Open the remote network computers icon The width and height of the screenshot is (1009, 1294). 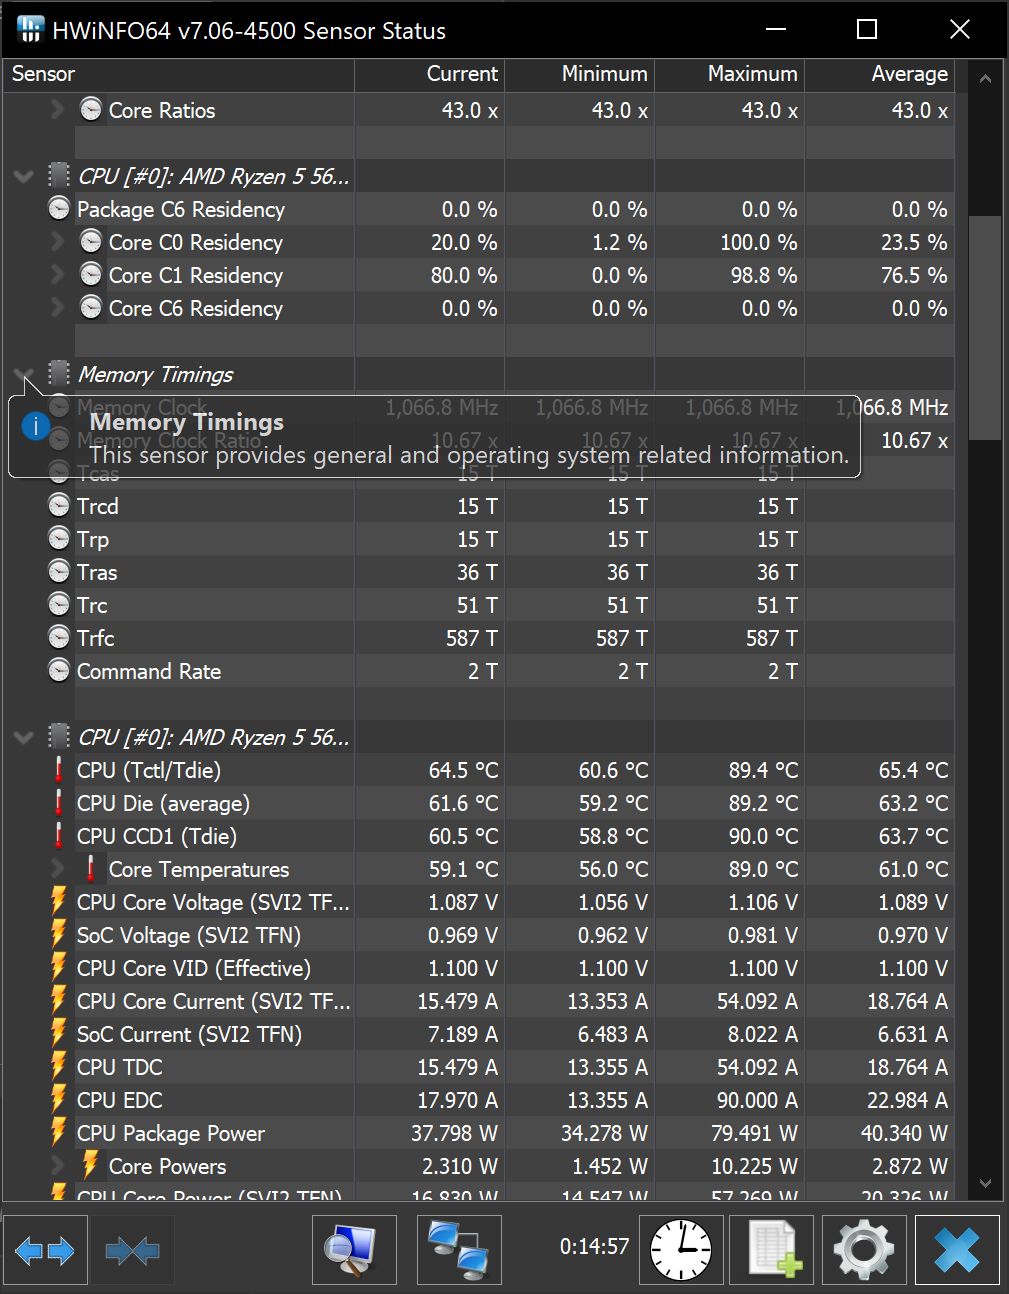point(459,1250)
